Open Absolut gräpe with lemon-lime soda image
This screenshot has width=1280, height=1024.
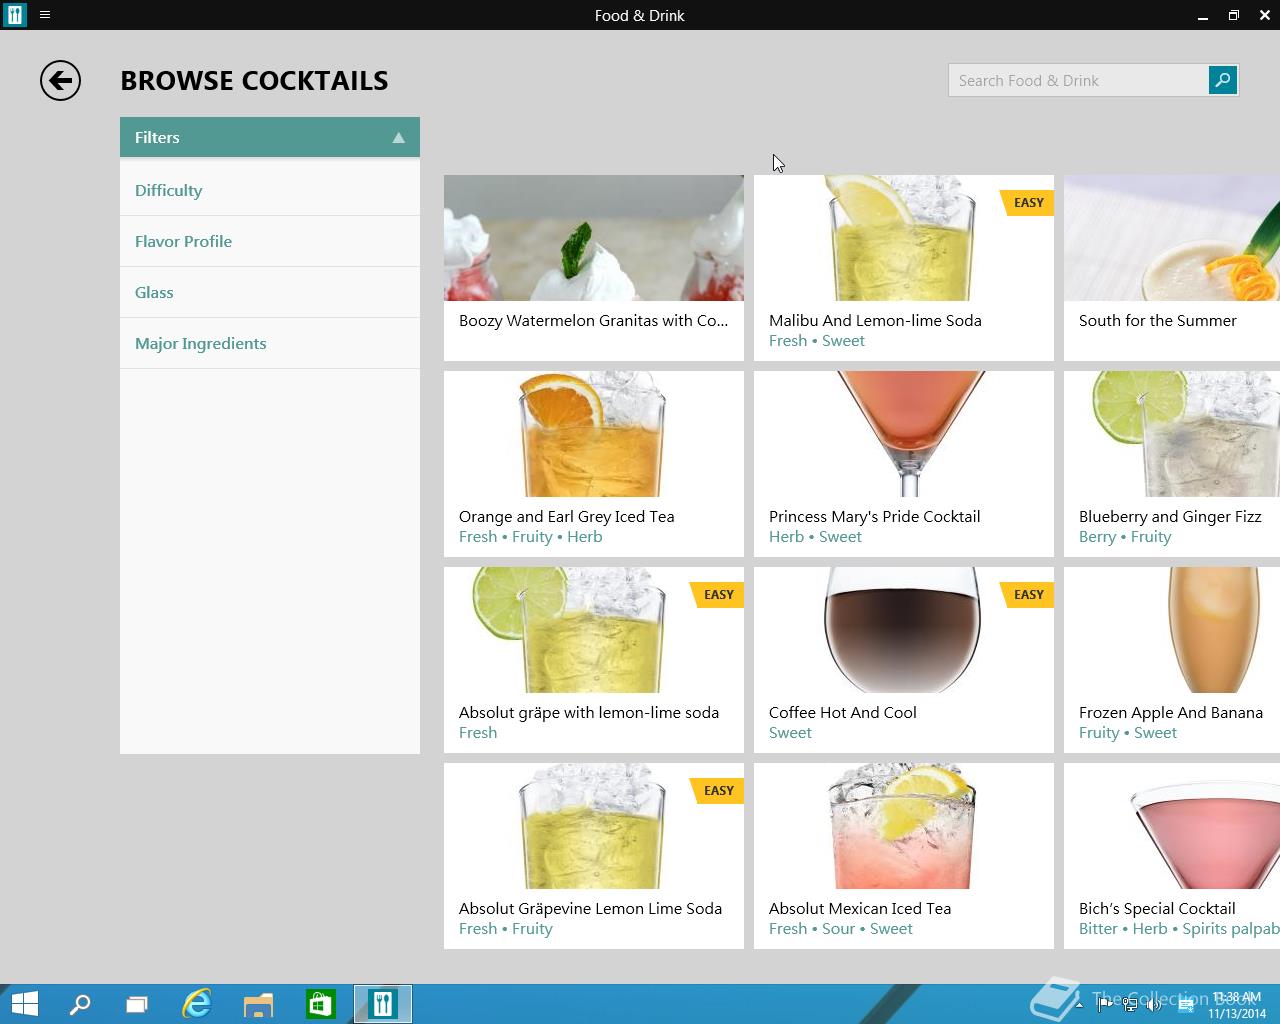coord(594,630)
